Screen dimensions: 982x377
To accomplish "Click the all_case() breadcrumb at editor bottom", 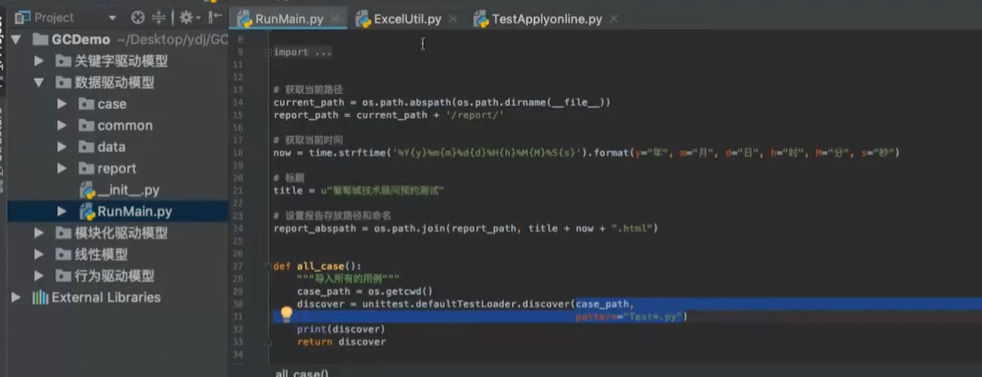I will pyautogui.click(x=302, y=373).
